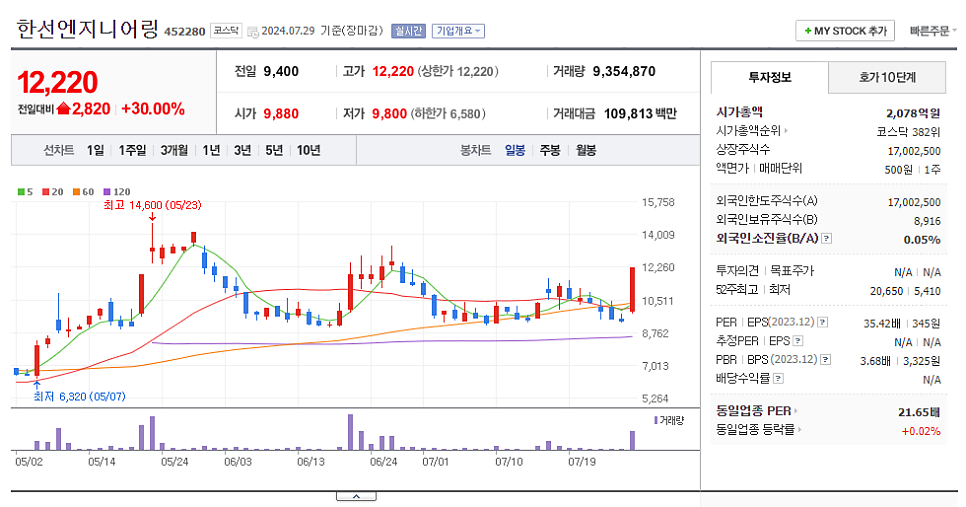
Task: Open the help icon beside 외국인소진율(B/A)
Action: coord(827,238)
